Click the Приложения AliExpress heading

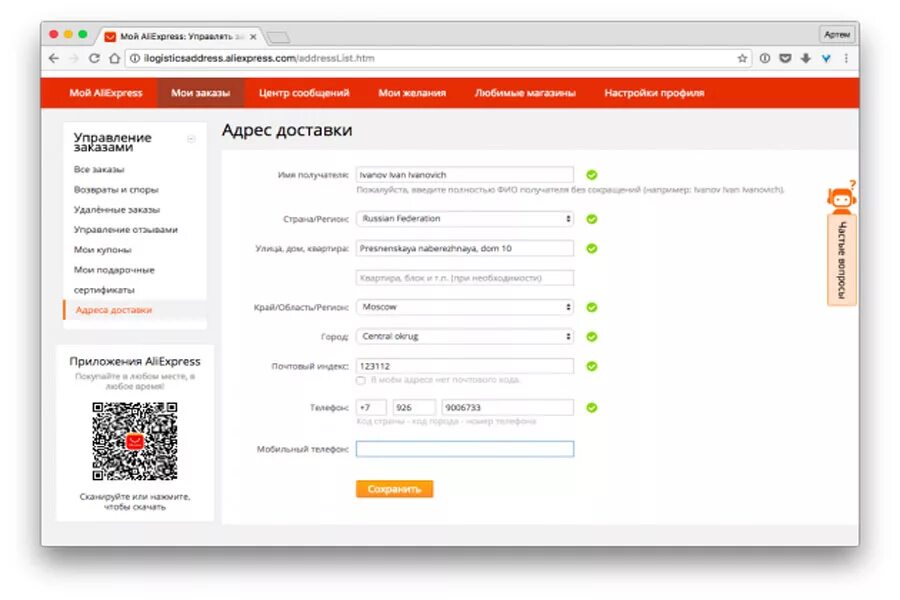point(135,361)
